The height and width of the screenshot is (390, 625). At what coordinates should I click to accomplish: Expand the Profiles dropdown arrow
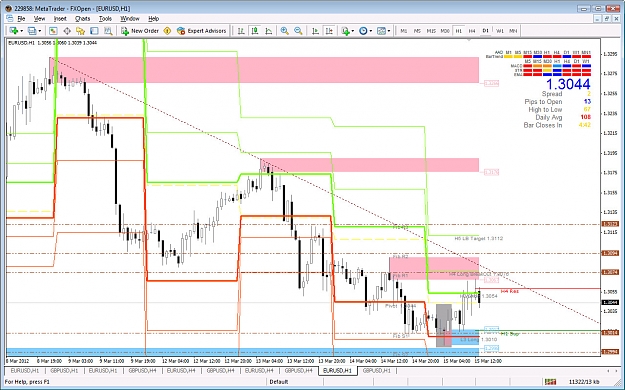click(x=39, y=31)
